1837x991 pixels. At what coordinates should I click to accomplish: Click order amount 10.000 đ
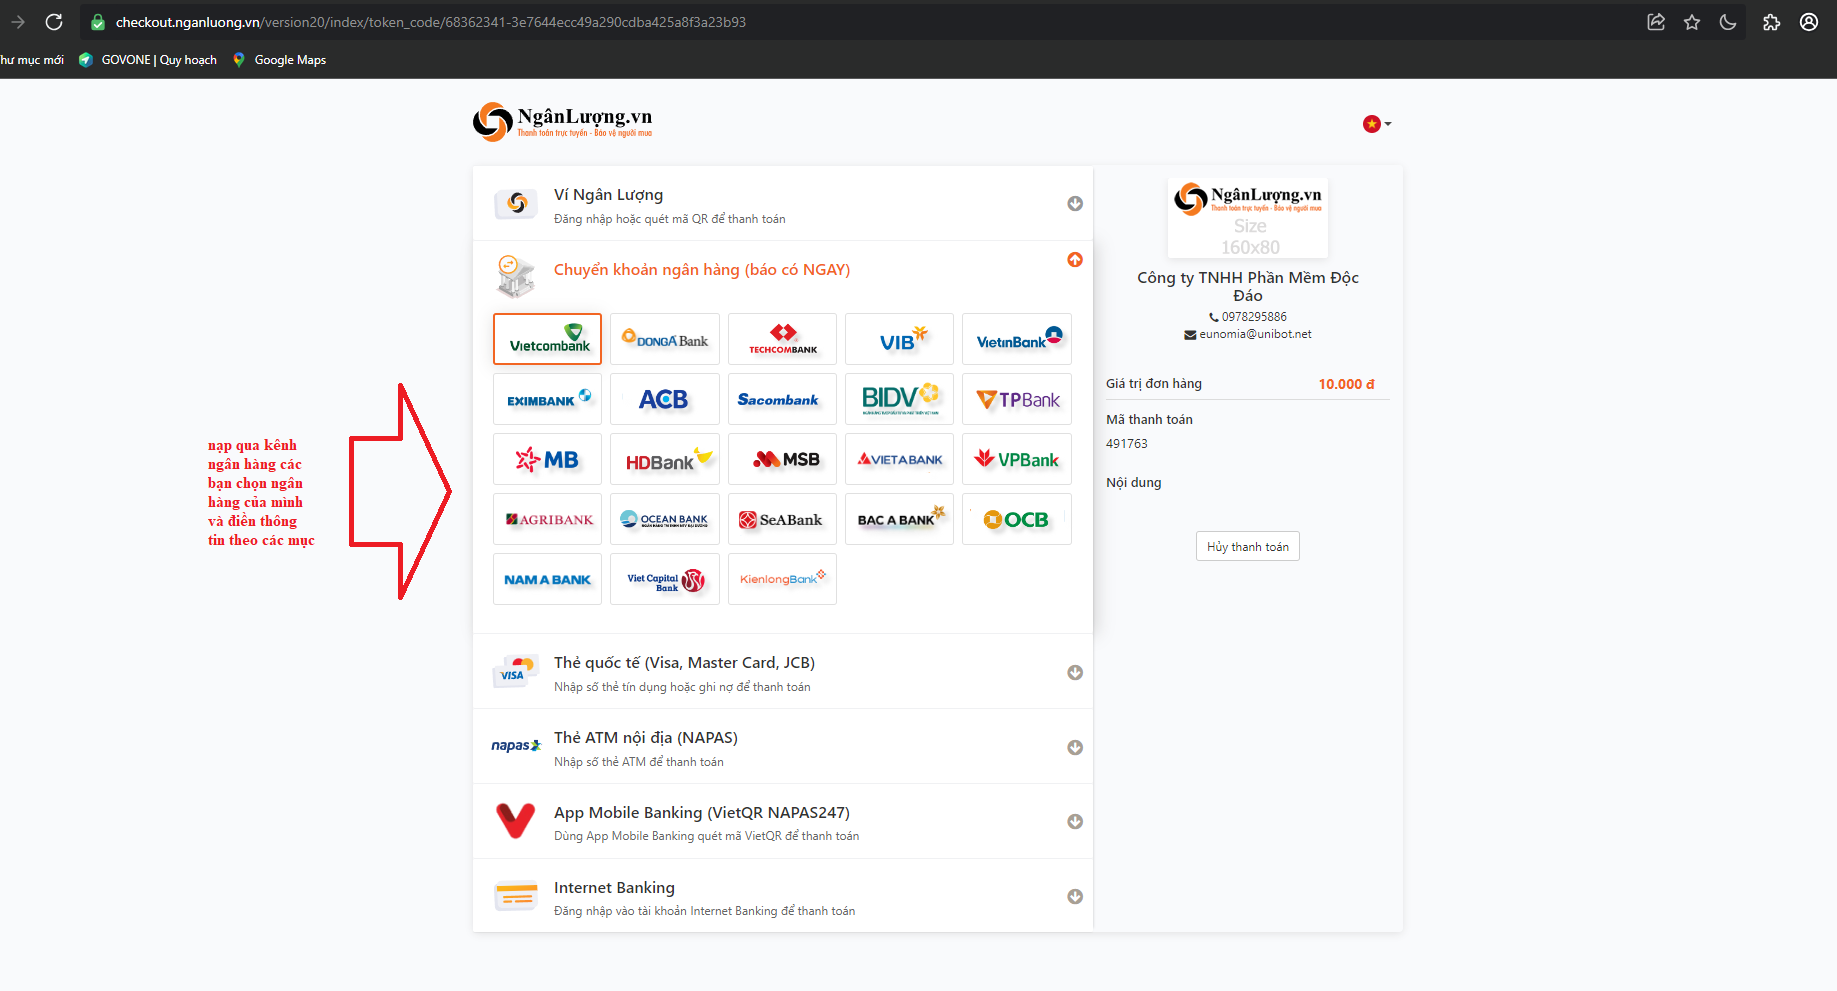pos(1346,384)
